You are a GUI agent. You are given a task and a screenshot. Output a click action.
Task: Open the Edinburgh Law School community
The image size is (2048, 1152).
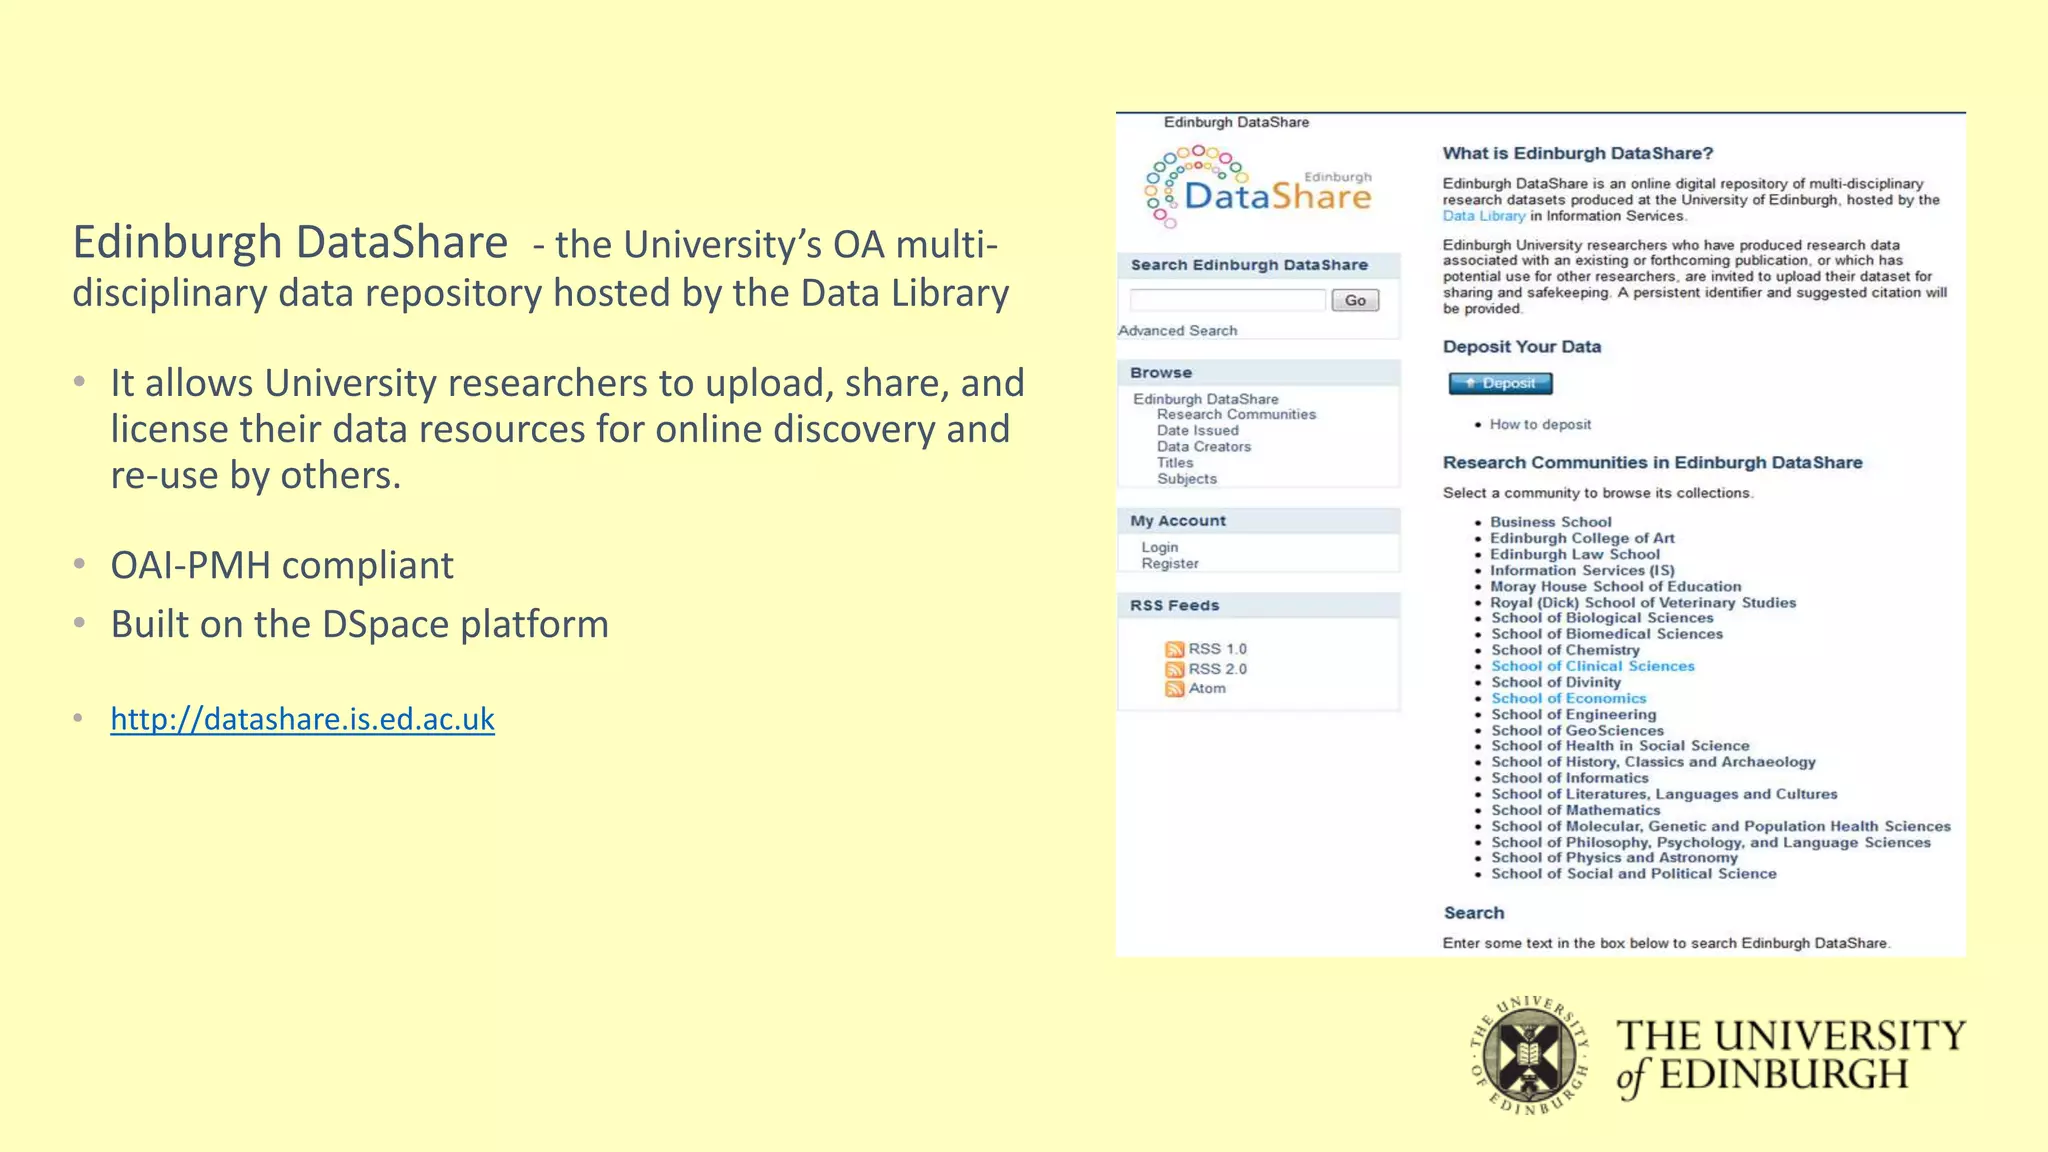1575,554
